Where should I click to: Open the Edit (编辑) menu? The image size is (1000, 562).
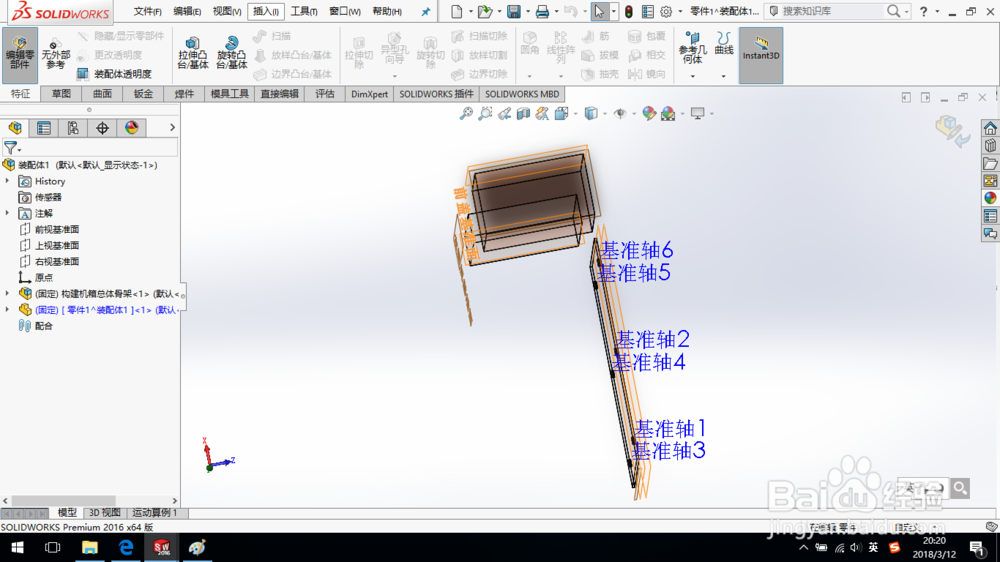pos(187,11)
